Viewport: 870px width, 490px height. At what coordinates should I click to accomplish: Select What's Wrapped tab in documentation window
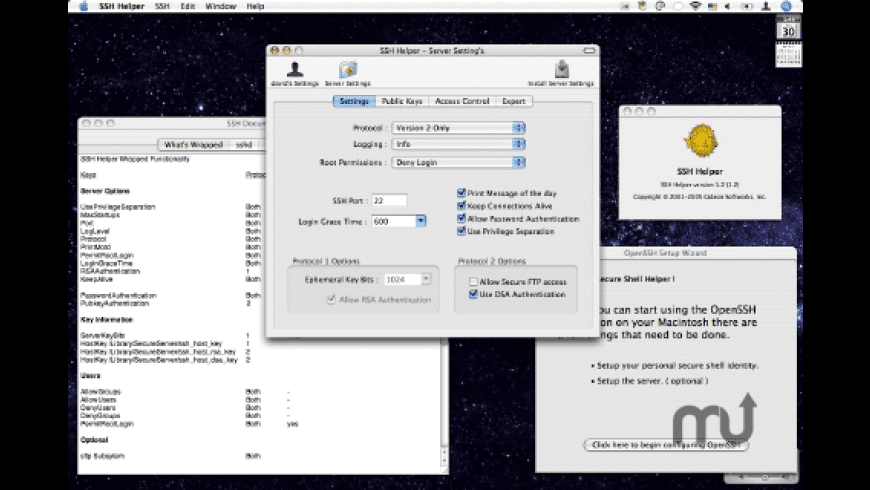point(193,144)
